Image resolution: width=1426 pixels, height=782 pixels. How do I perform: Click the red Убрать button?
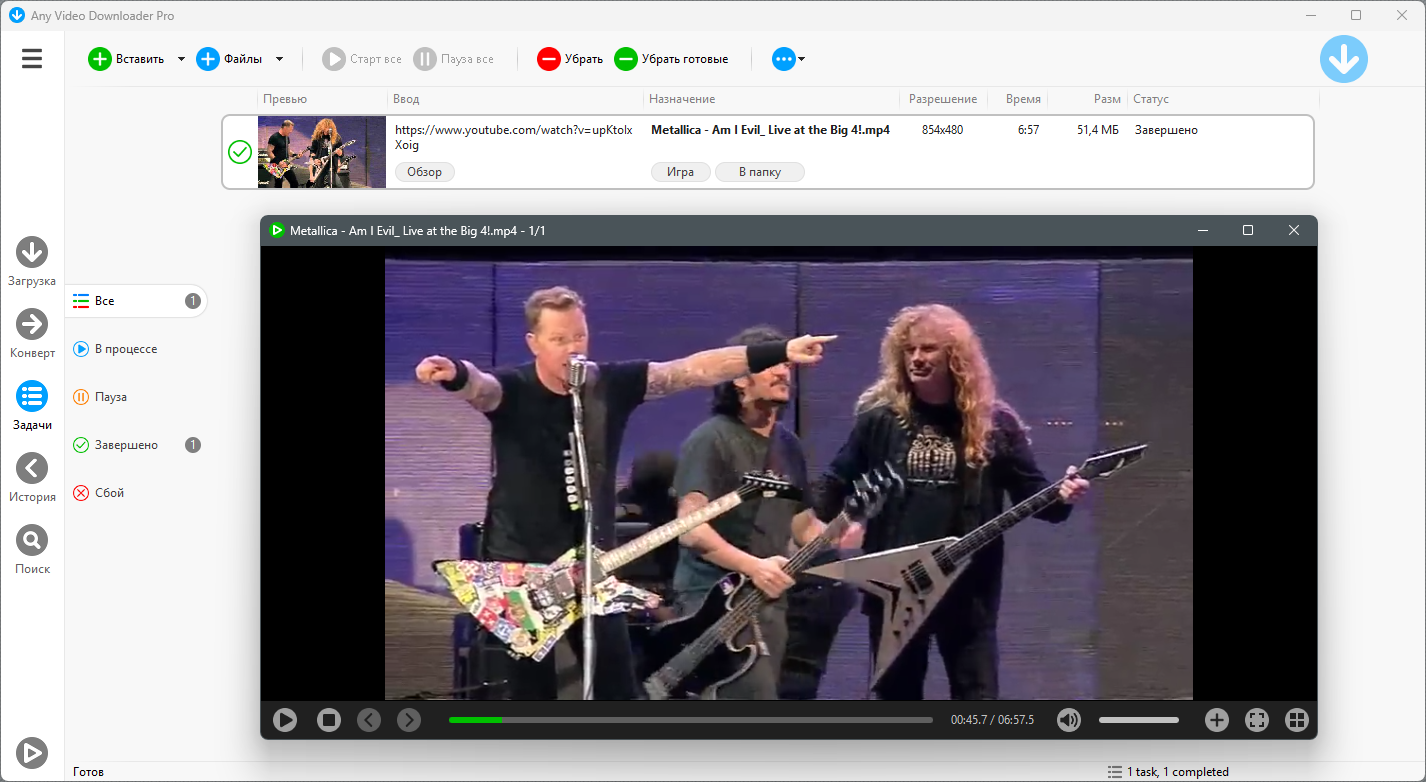pos(570,59)
